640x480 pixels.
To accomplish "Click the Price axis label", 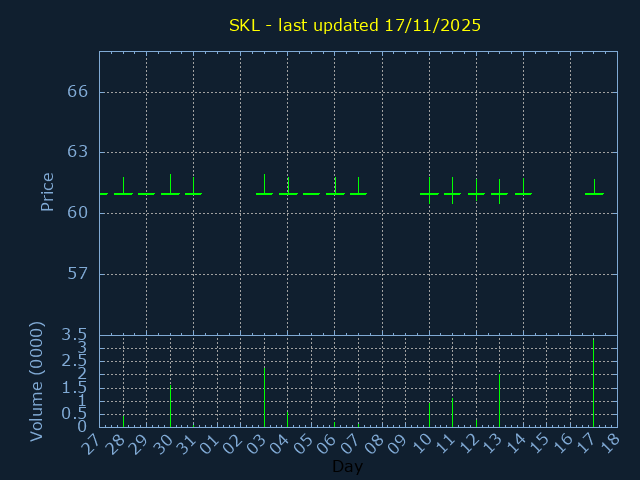I will [x=47, y=192].
